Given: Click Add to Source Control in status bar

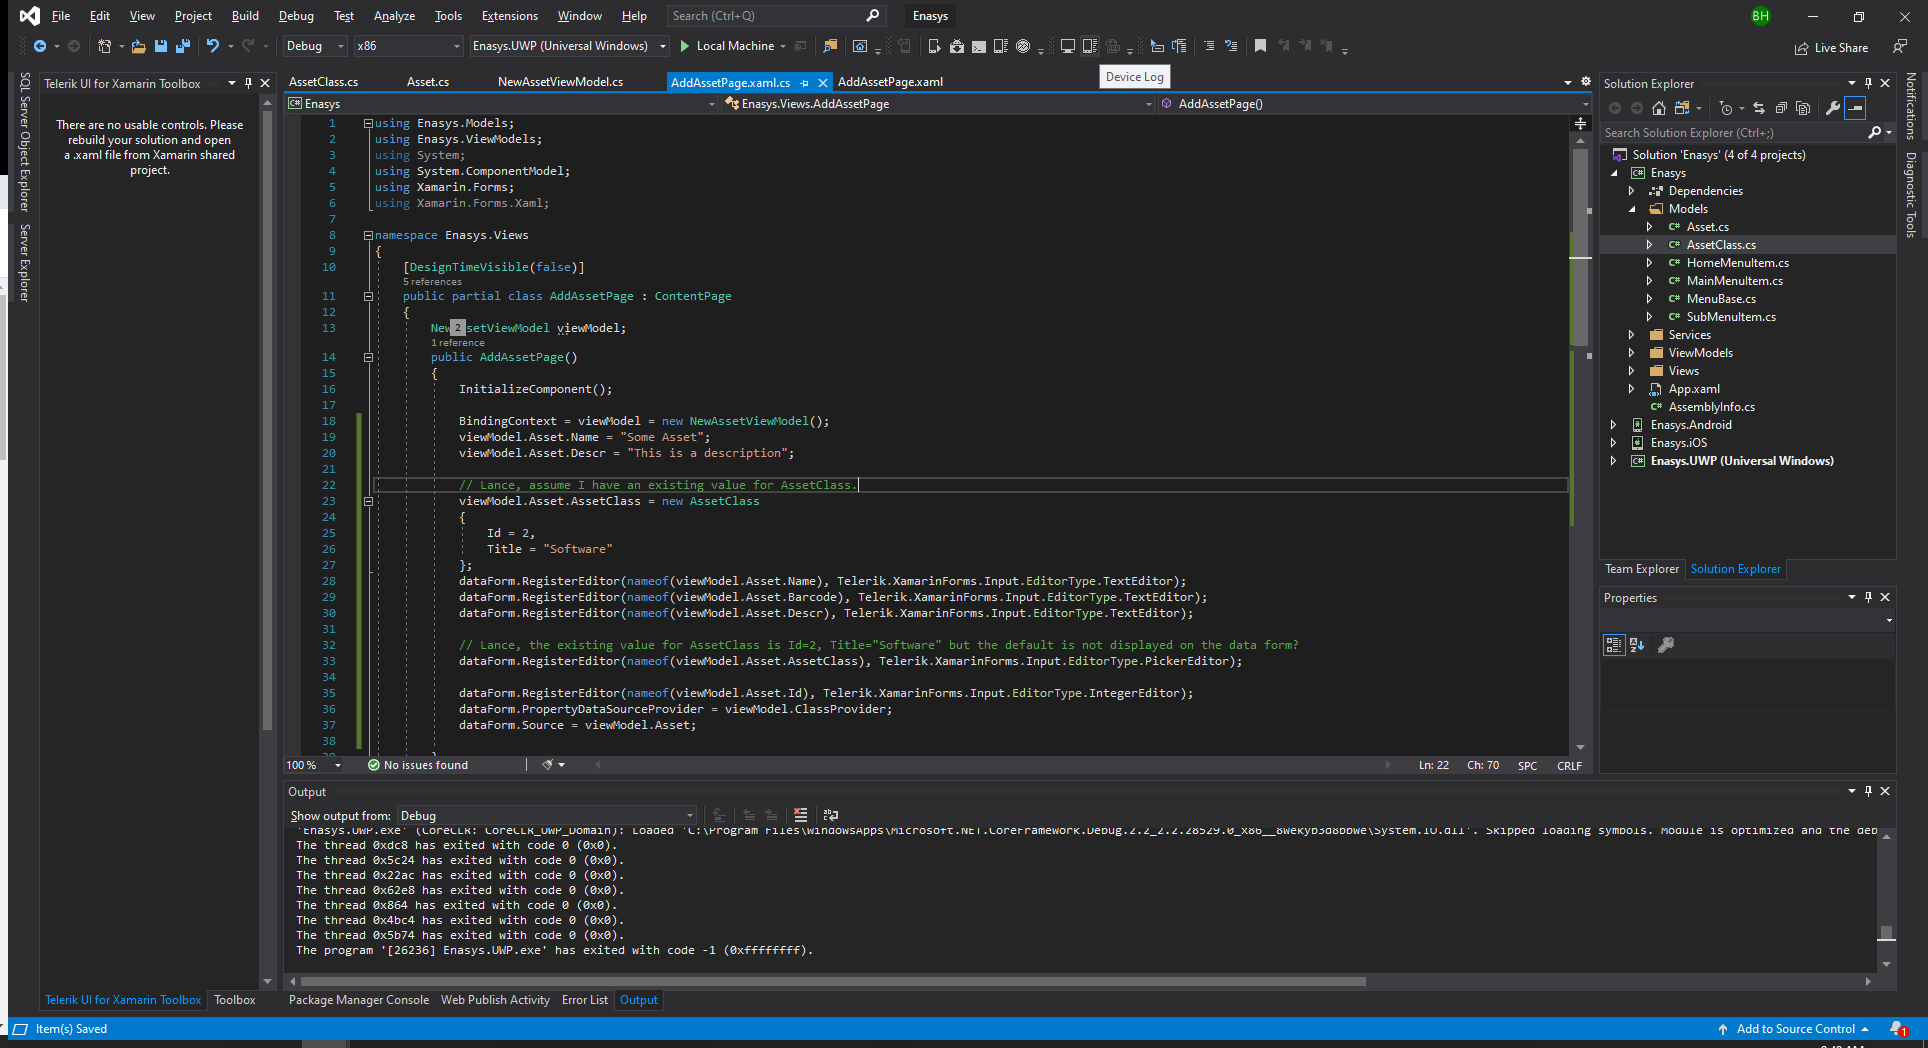Looking at the screenshot, I should coord(1794,1029).
